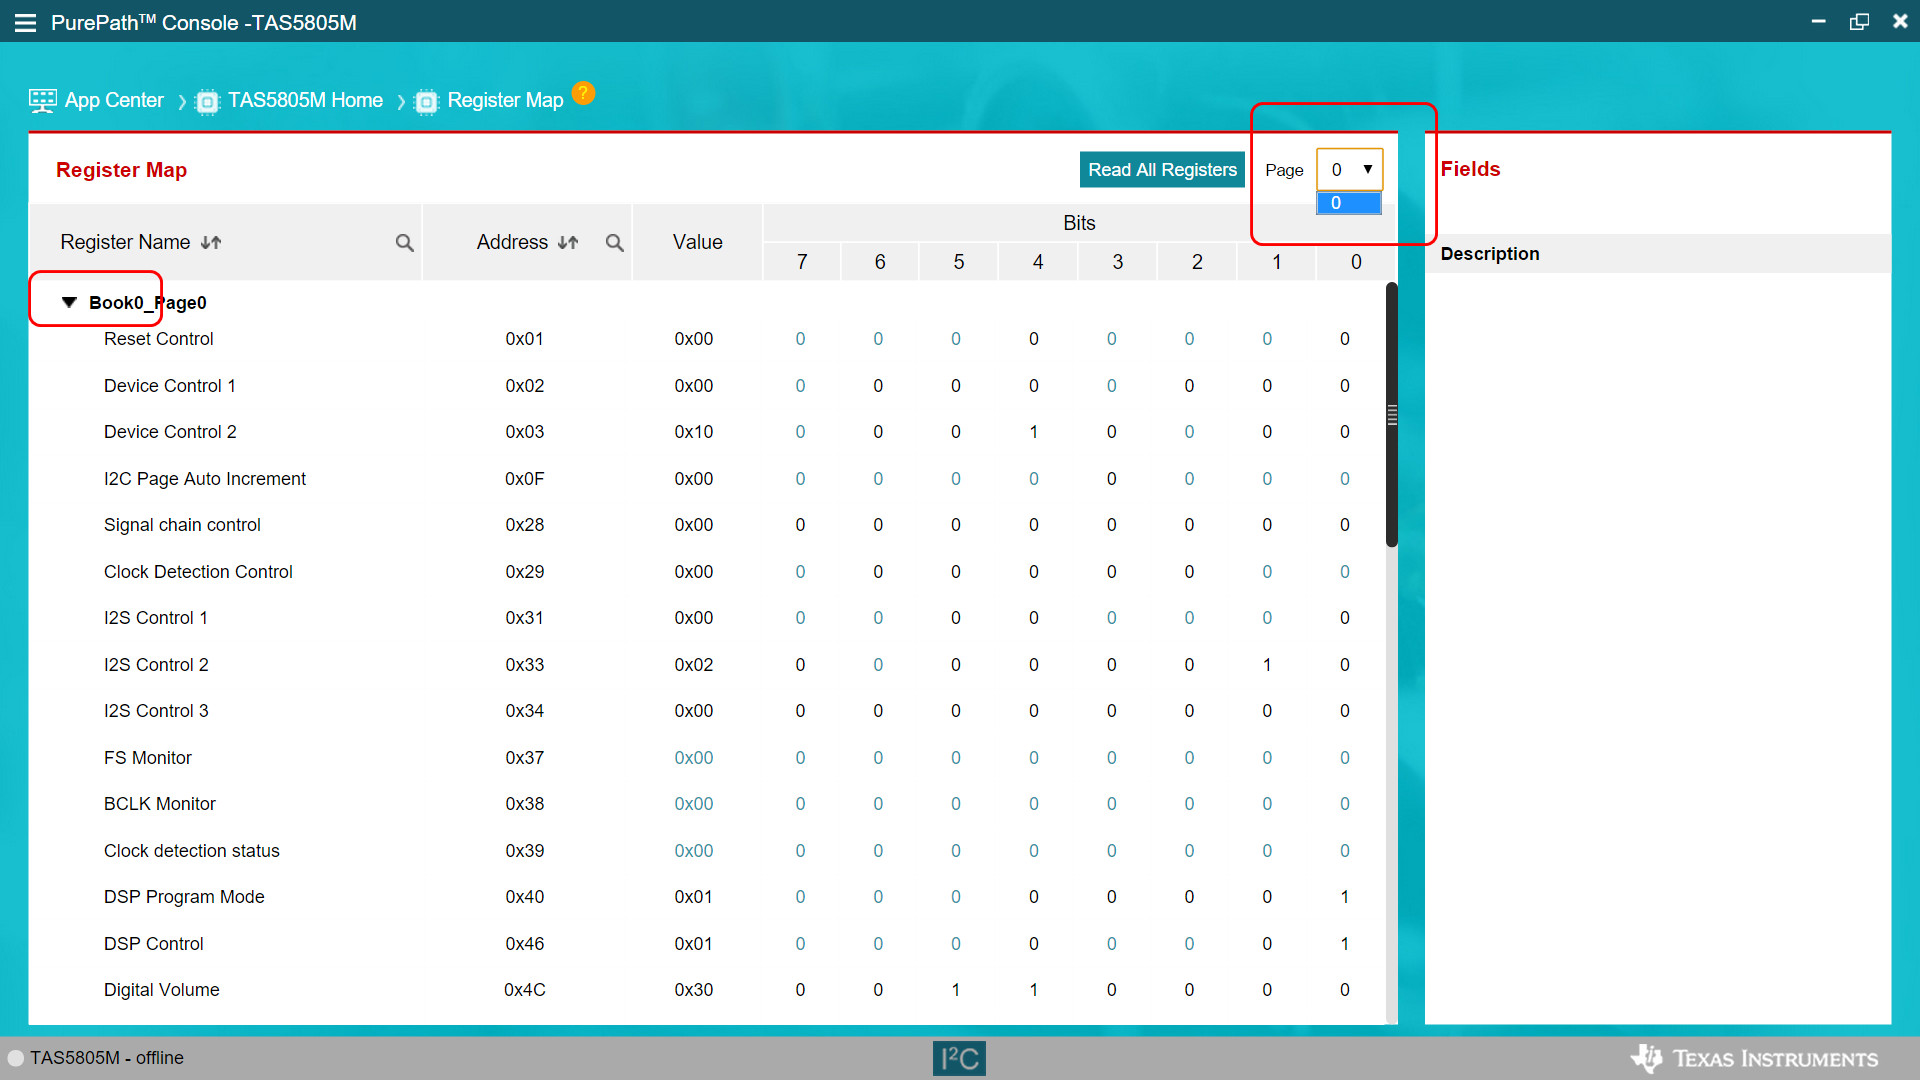Image resolution: width=1920 pixels, height=1080 pixels.
Task: Go to App Center breadcrumb
Action: pos(114,101)
